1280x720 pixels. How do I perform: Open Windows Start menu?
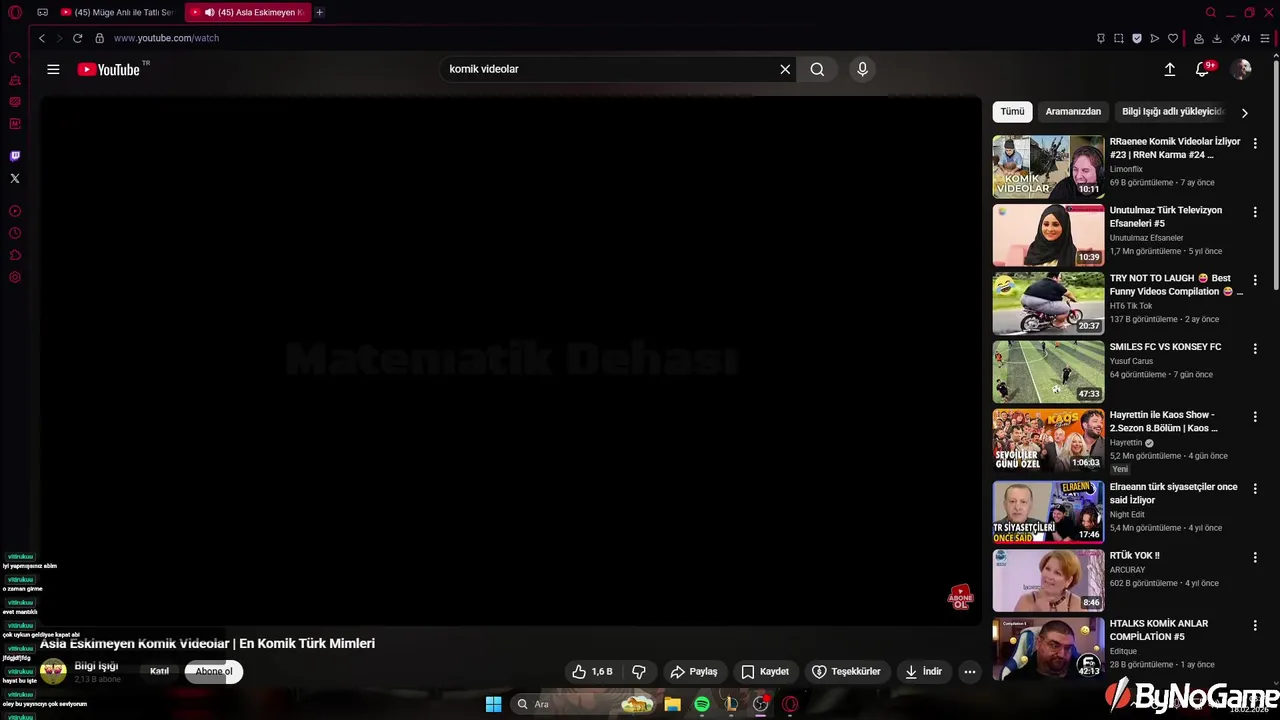(493, 704)
